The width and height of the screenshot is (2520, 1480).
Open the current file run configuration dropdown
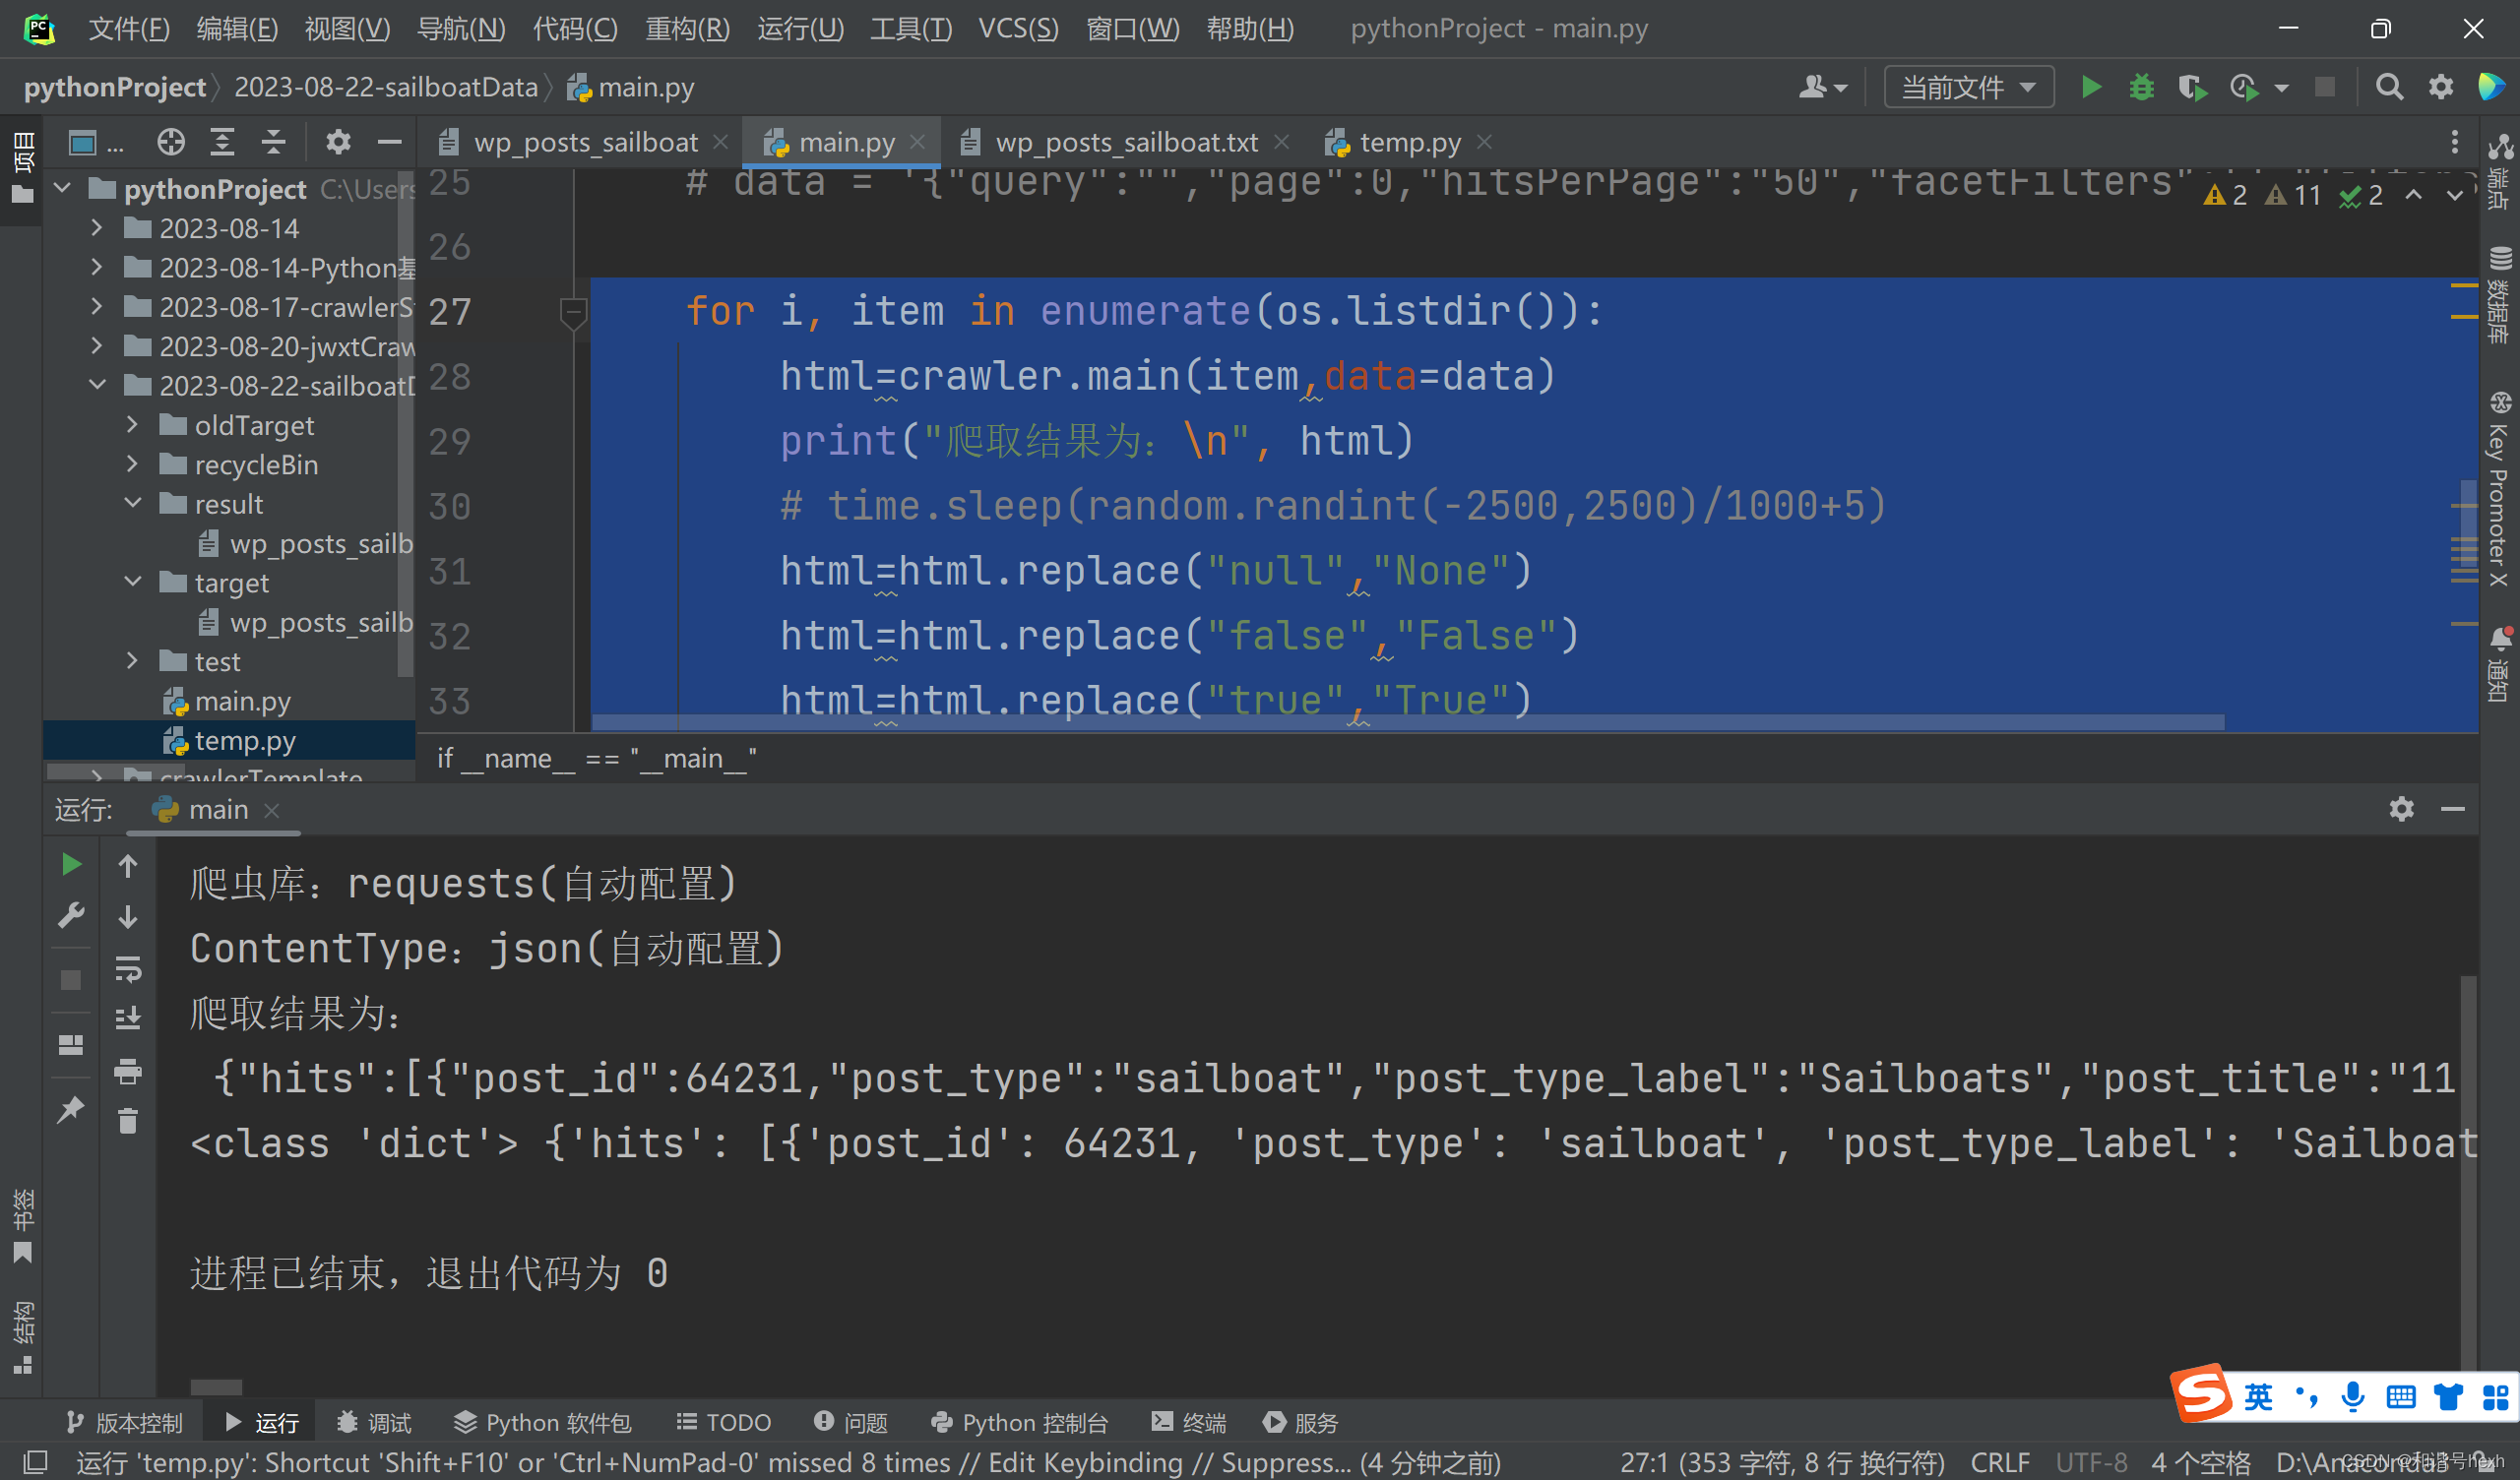(x=1968, y=87)
